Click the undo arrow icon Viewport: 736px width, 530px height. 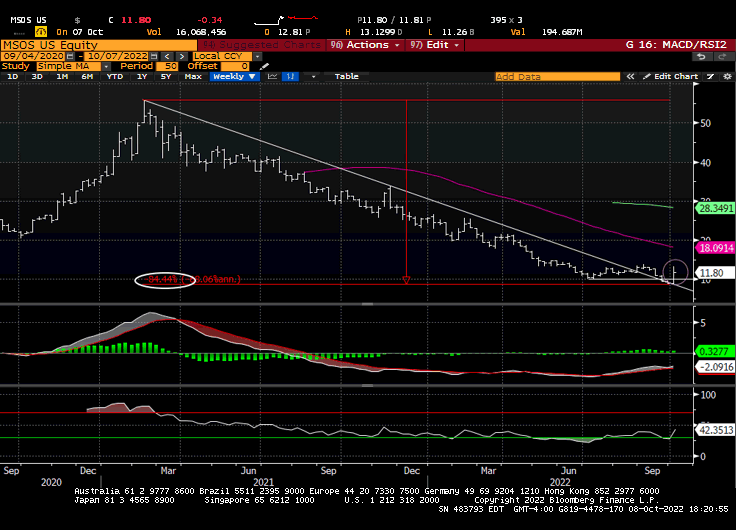(x=701, y=56)
